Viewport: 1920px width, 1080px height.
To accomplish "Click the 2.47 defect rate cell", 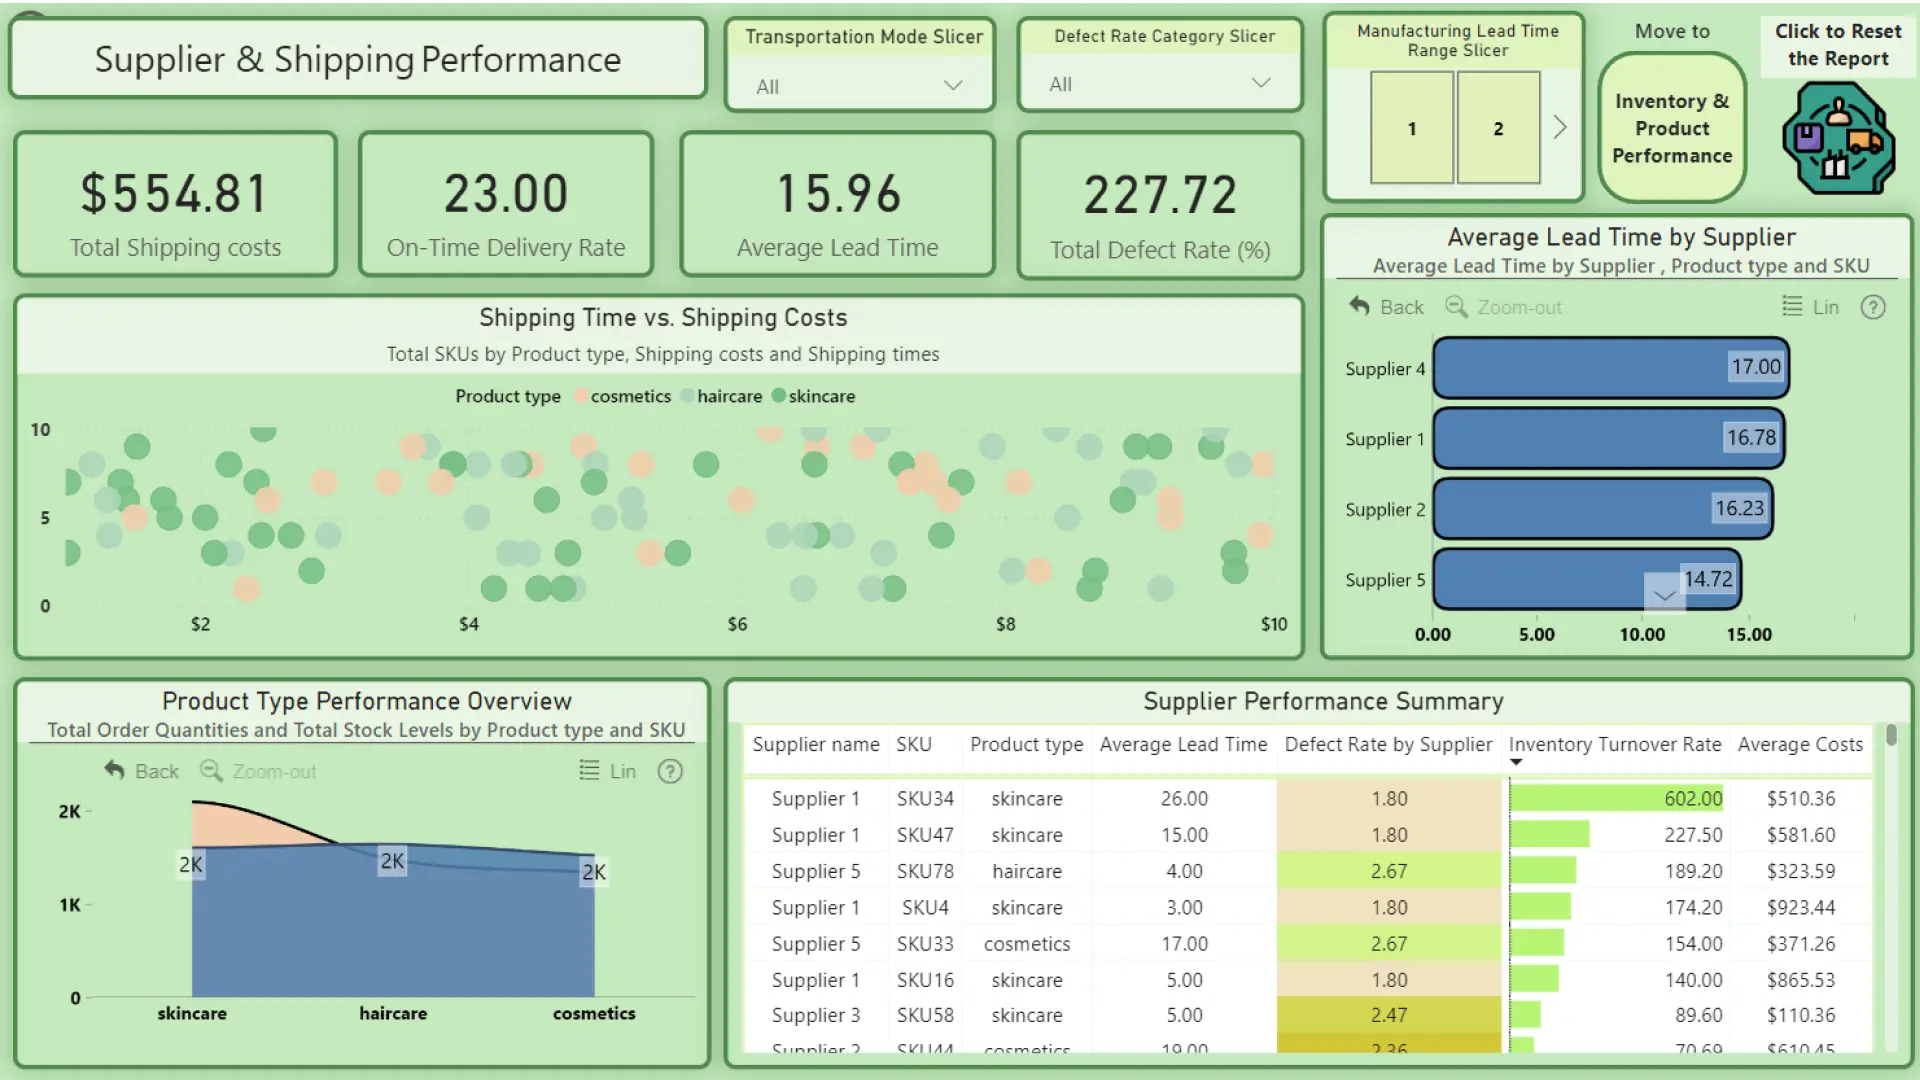I will point(1389,1015).
